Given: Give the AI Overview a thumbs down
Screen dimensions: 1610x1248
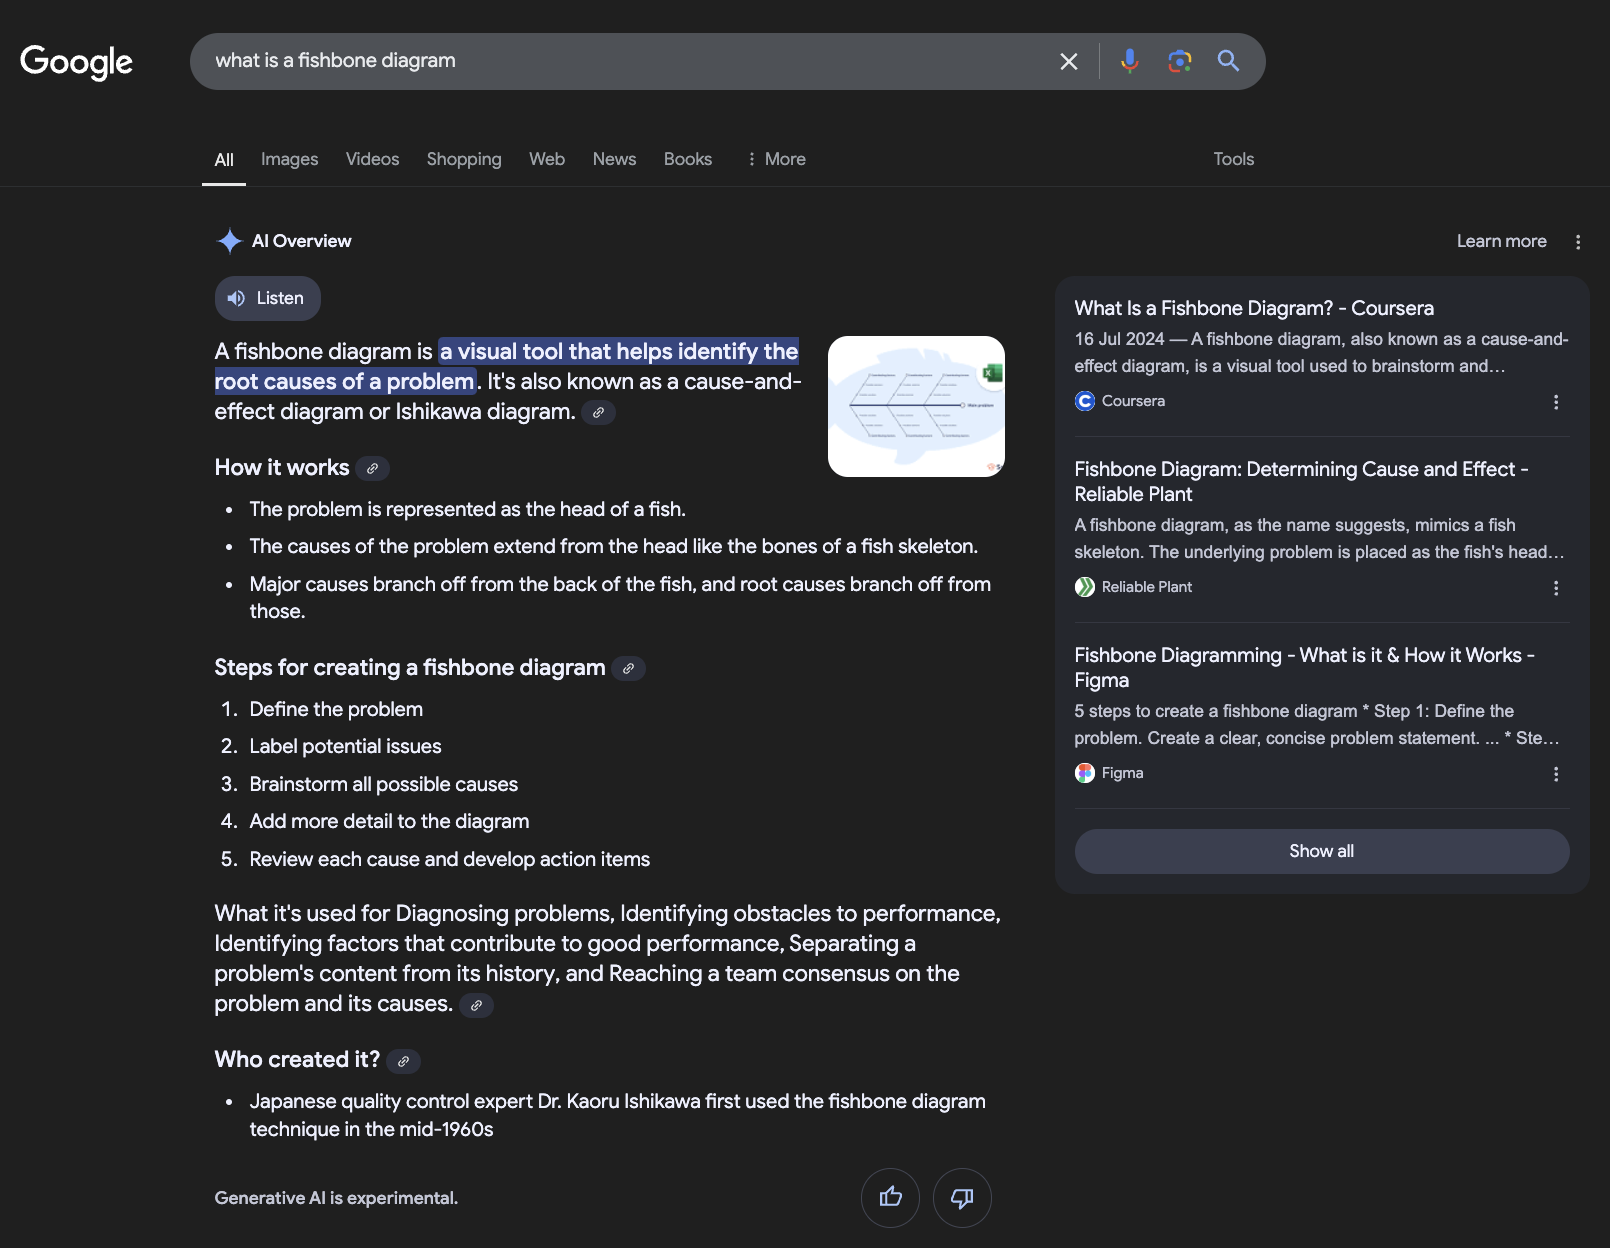Looking at the screenshot, I should pyautogui.click(x=961, y=1197).
